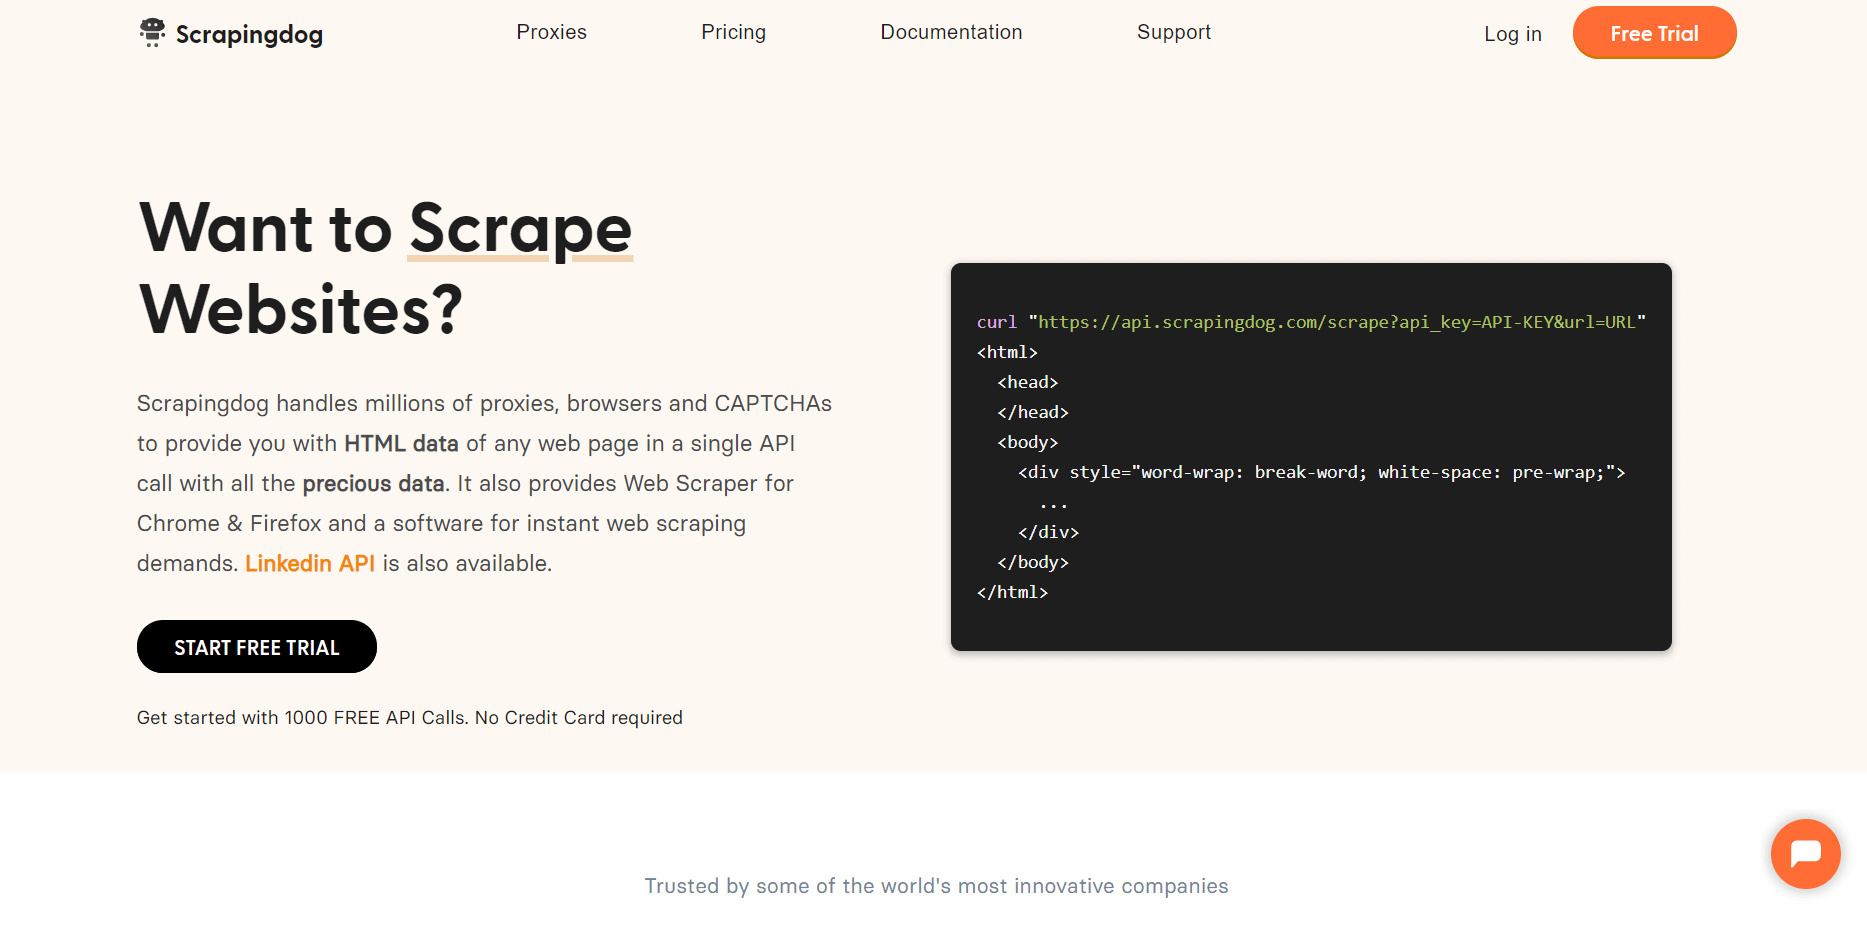The image size is (1867, 925).
Task: Open the Documentation nav link
Action: point(951,32)
